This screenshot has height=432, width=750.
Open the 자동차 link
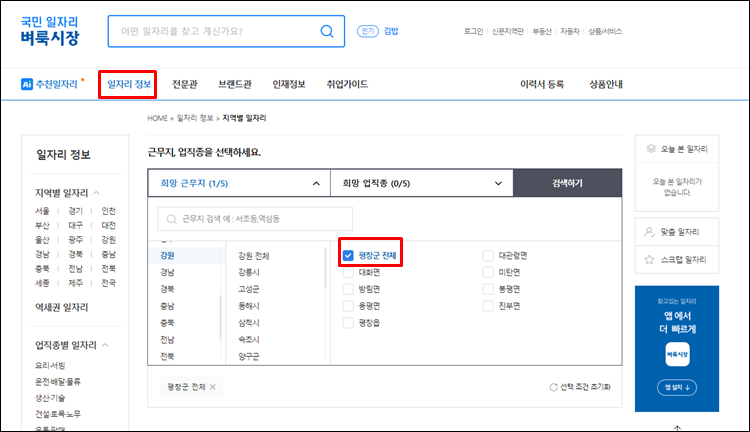[570, 32]
